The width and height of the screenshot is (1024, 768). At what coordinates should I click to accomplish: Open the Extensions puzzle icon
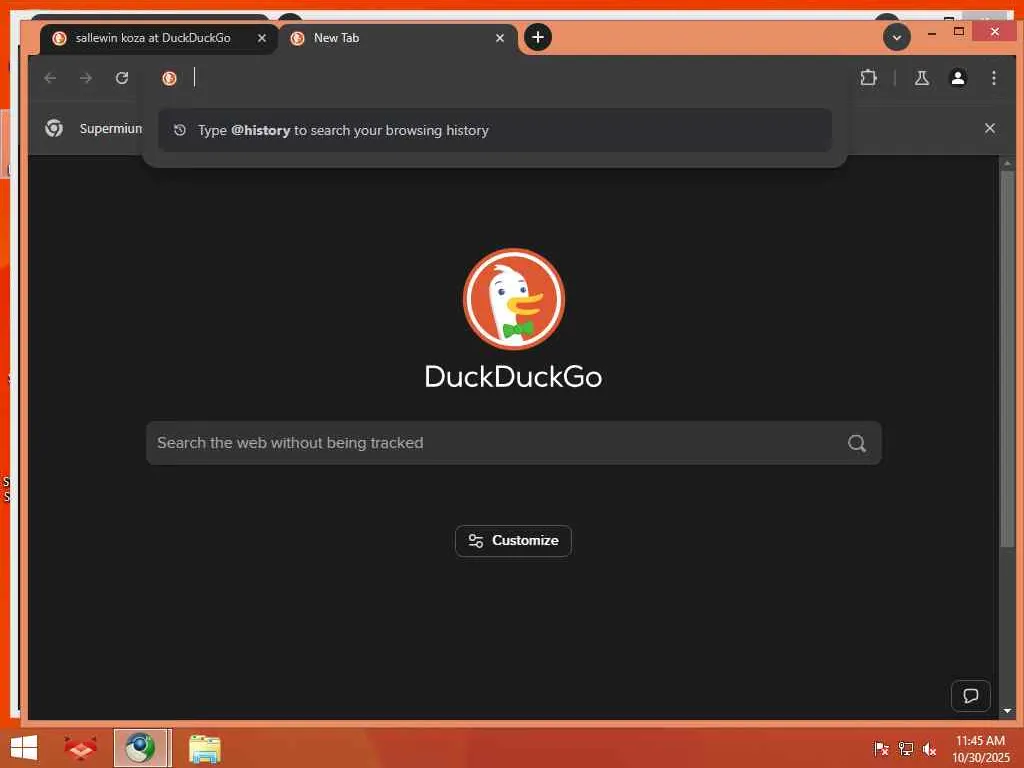[x=868, y=78]
